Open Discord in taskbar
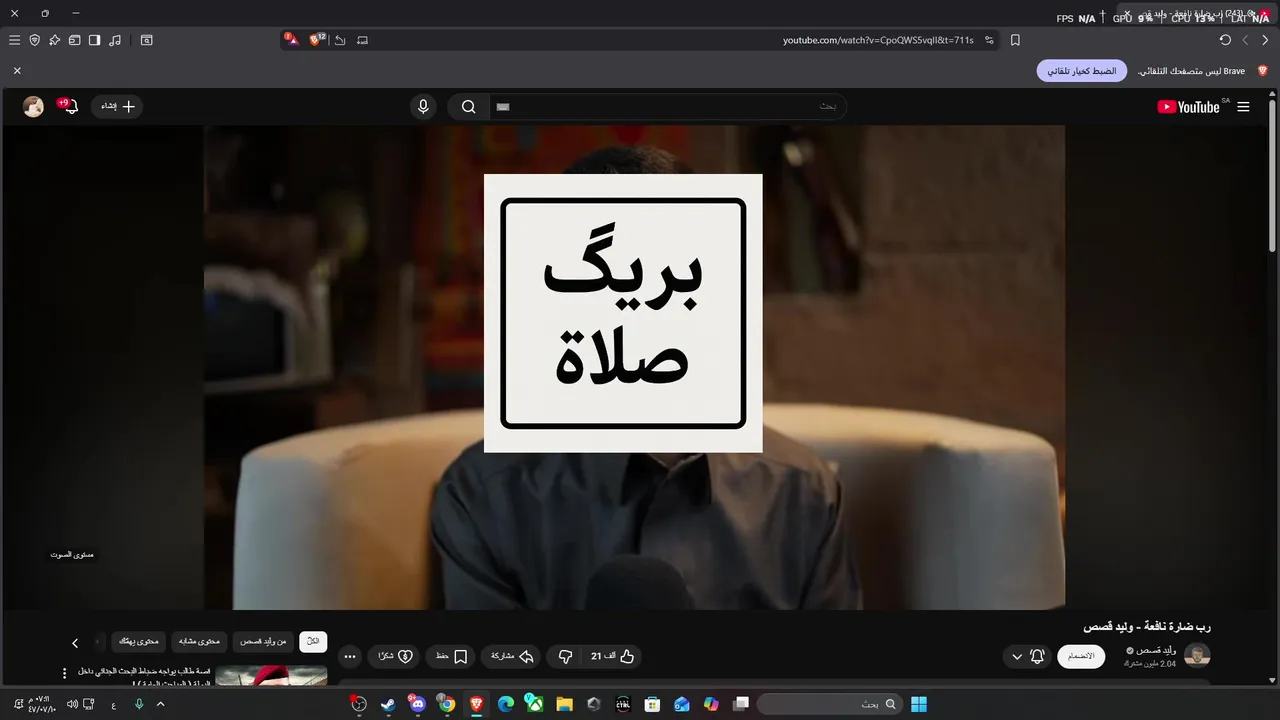This screenshot has width=1280, height=720. pos(418,704)
